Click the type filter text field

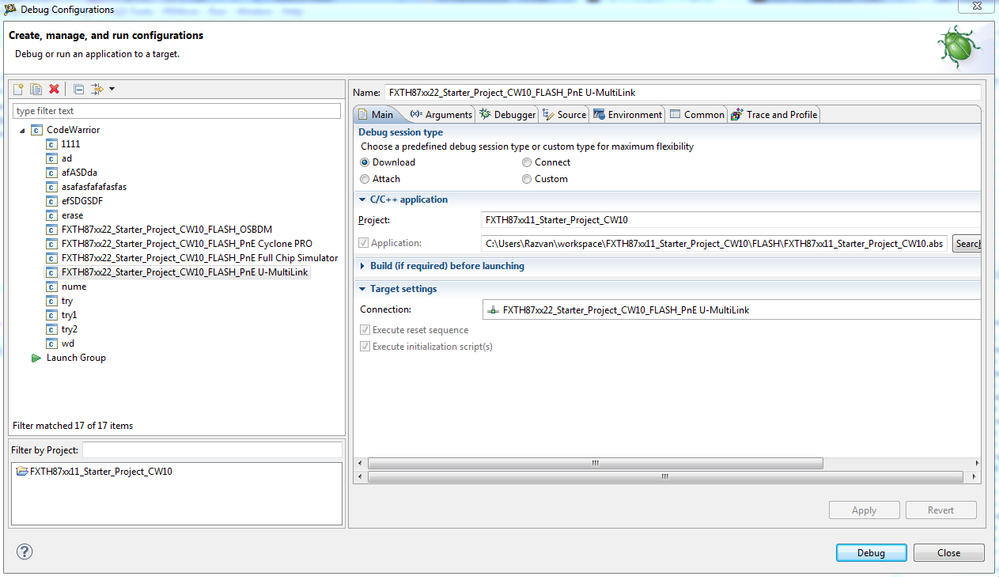(x=176, y=111)
